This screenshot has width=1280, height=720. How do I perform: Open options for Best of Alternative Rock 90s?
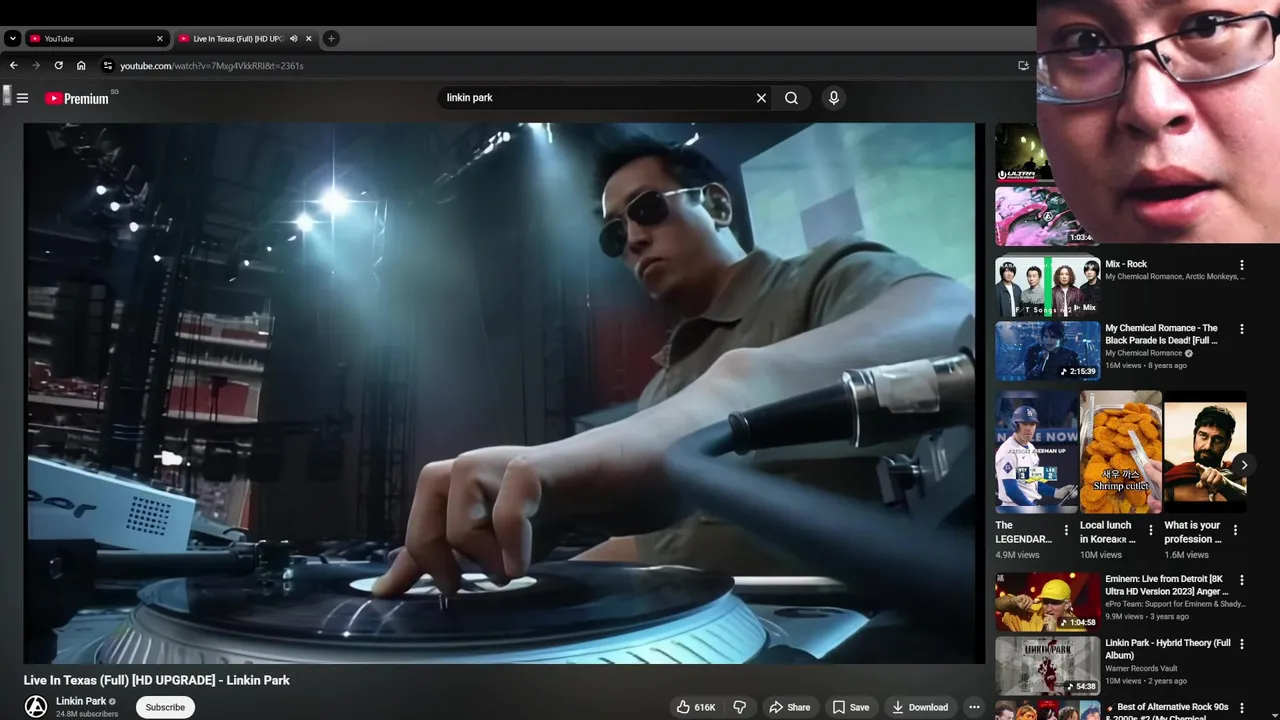[x=1242, y=708]
